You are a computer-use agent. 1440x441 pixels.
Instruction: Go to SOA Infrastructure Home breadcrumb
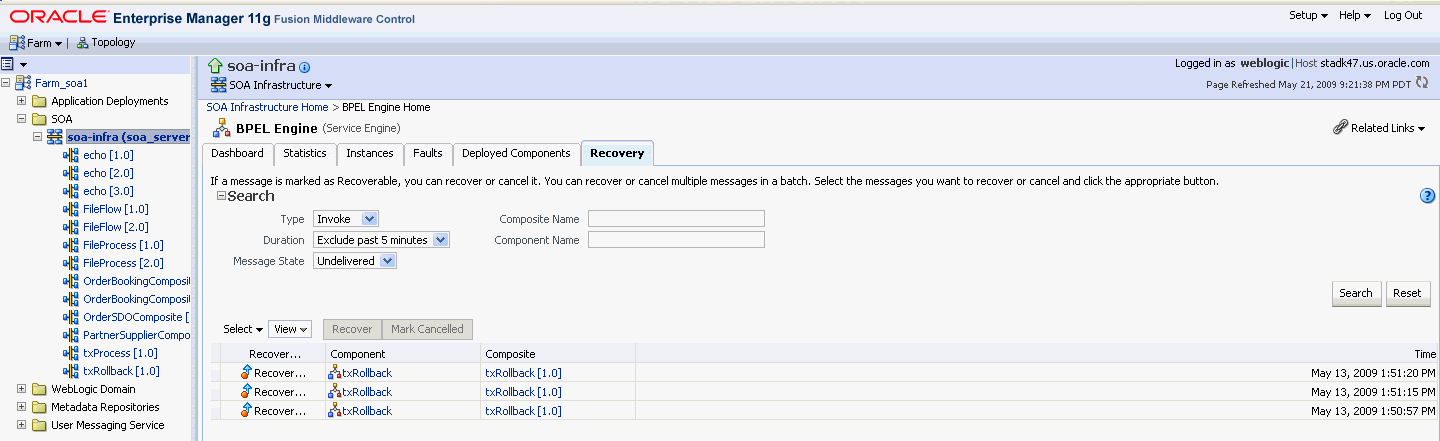pos(267,107)
